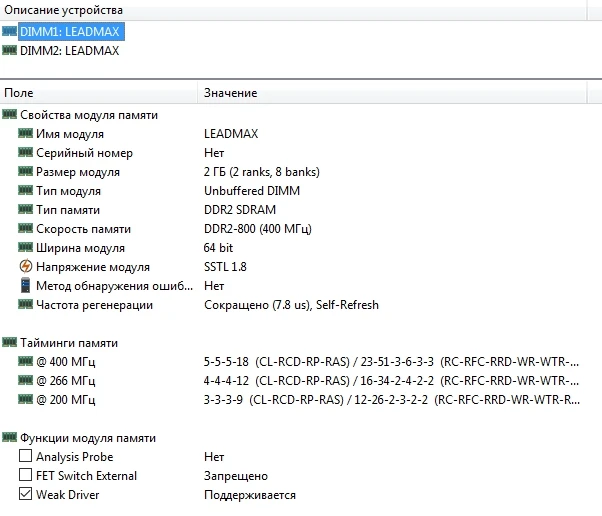
Task: Toggle the Weak Driver checkbox
Action: [x=25, y=494]
